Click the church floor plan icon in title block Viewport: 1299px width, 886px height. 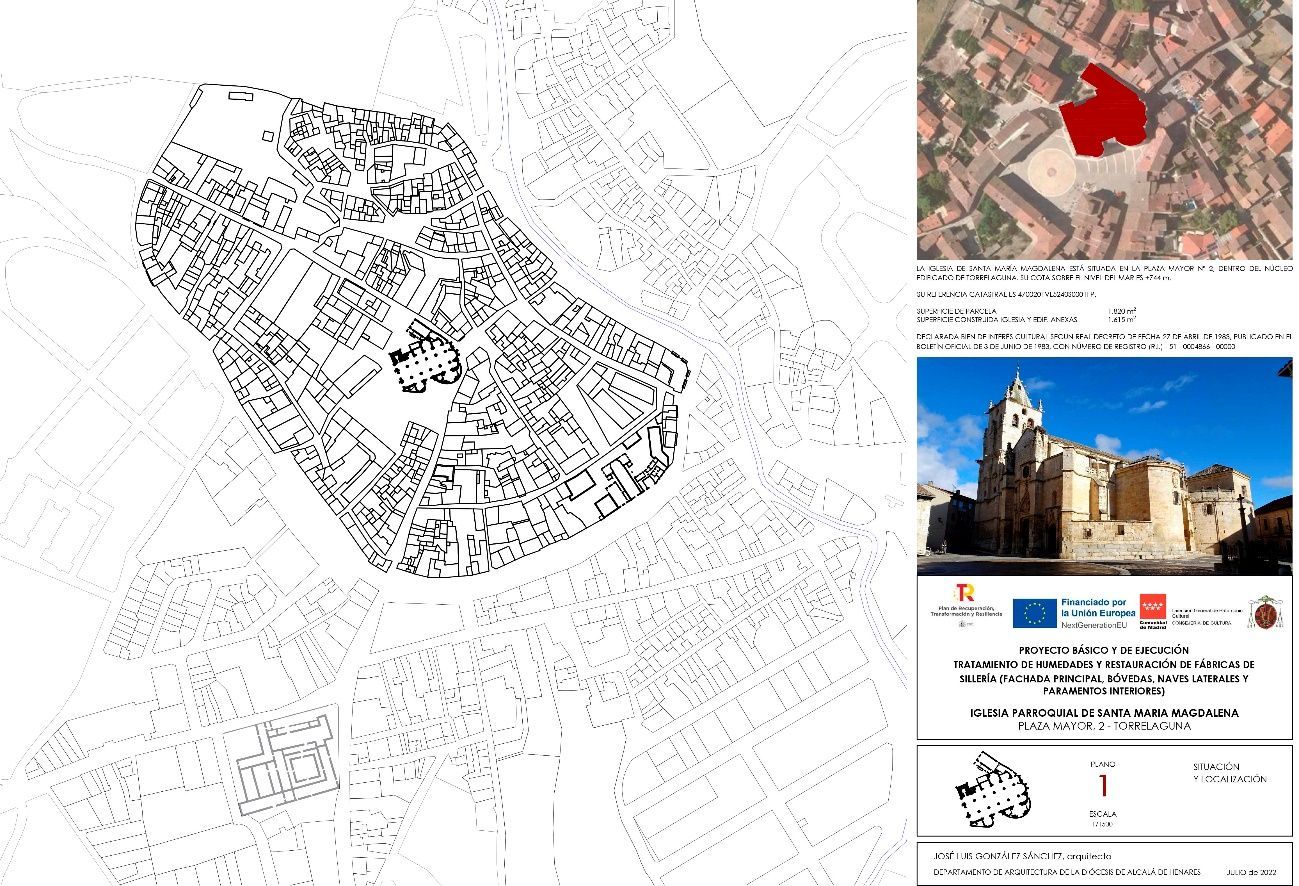990,790
